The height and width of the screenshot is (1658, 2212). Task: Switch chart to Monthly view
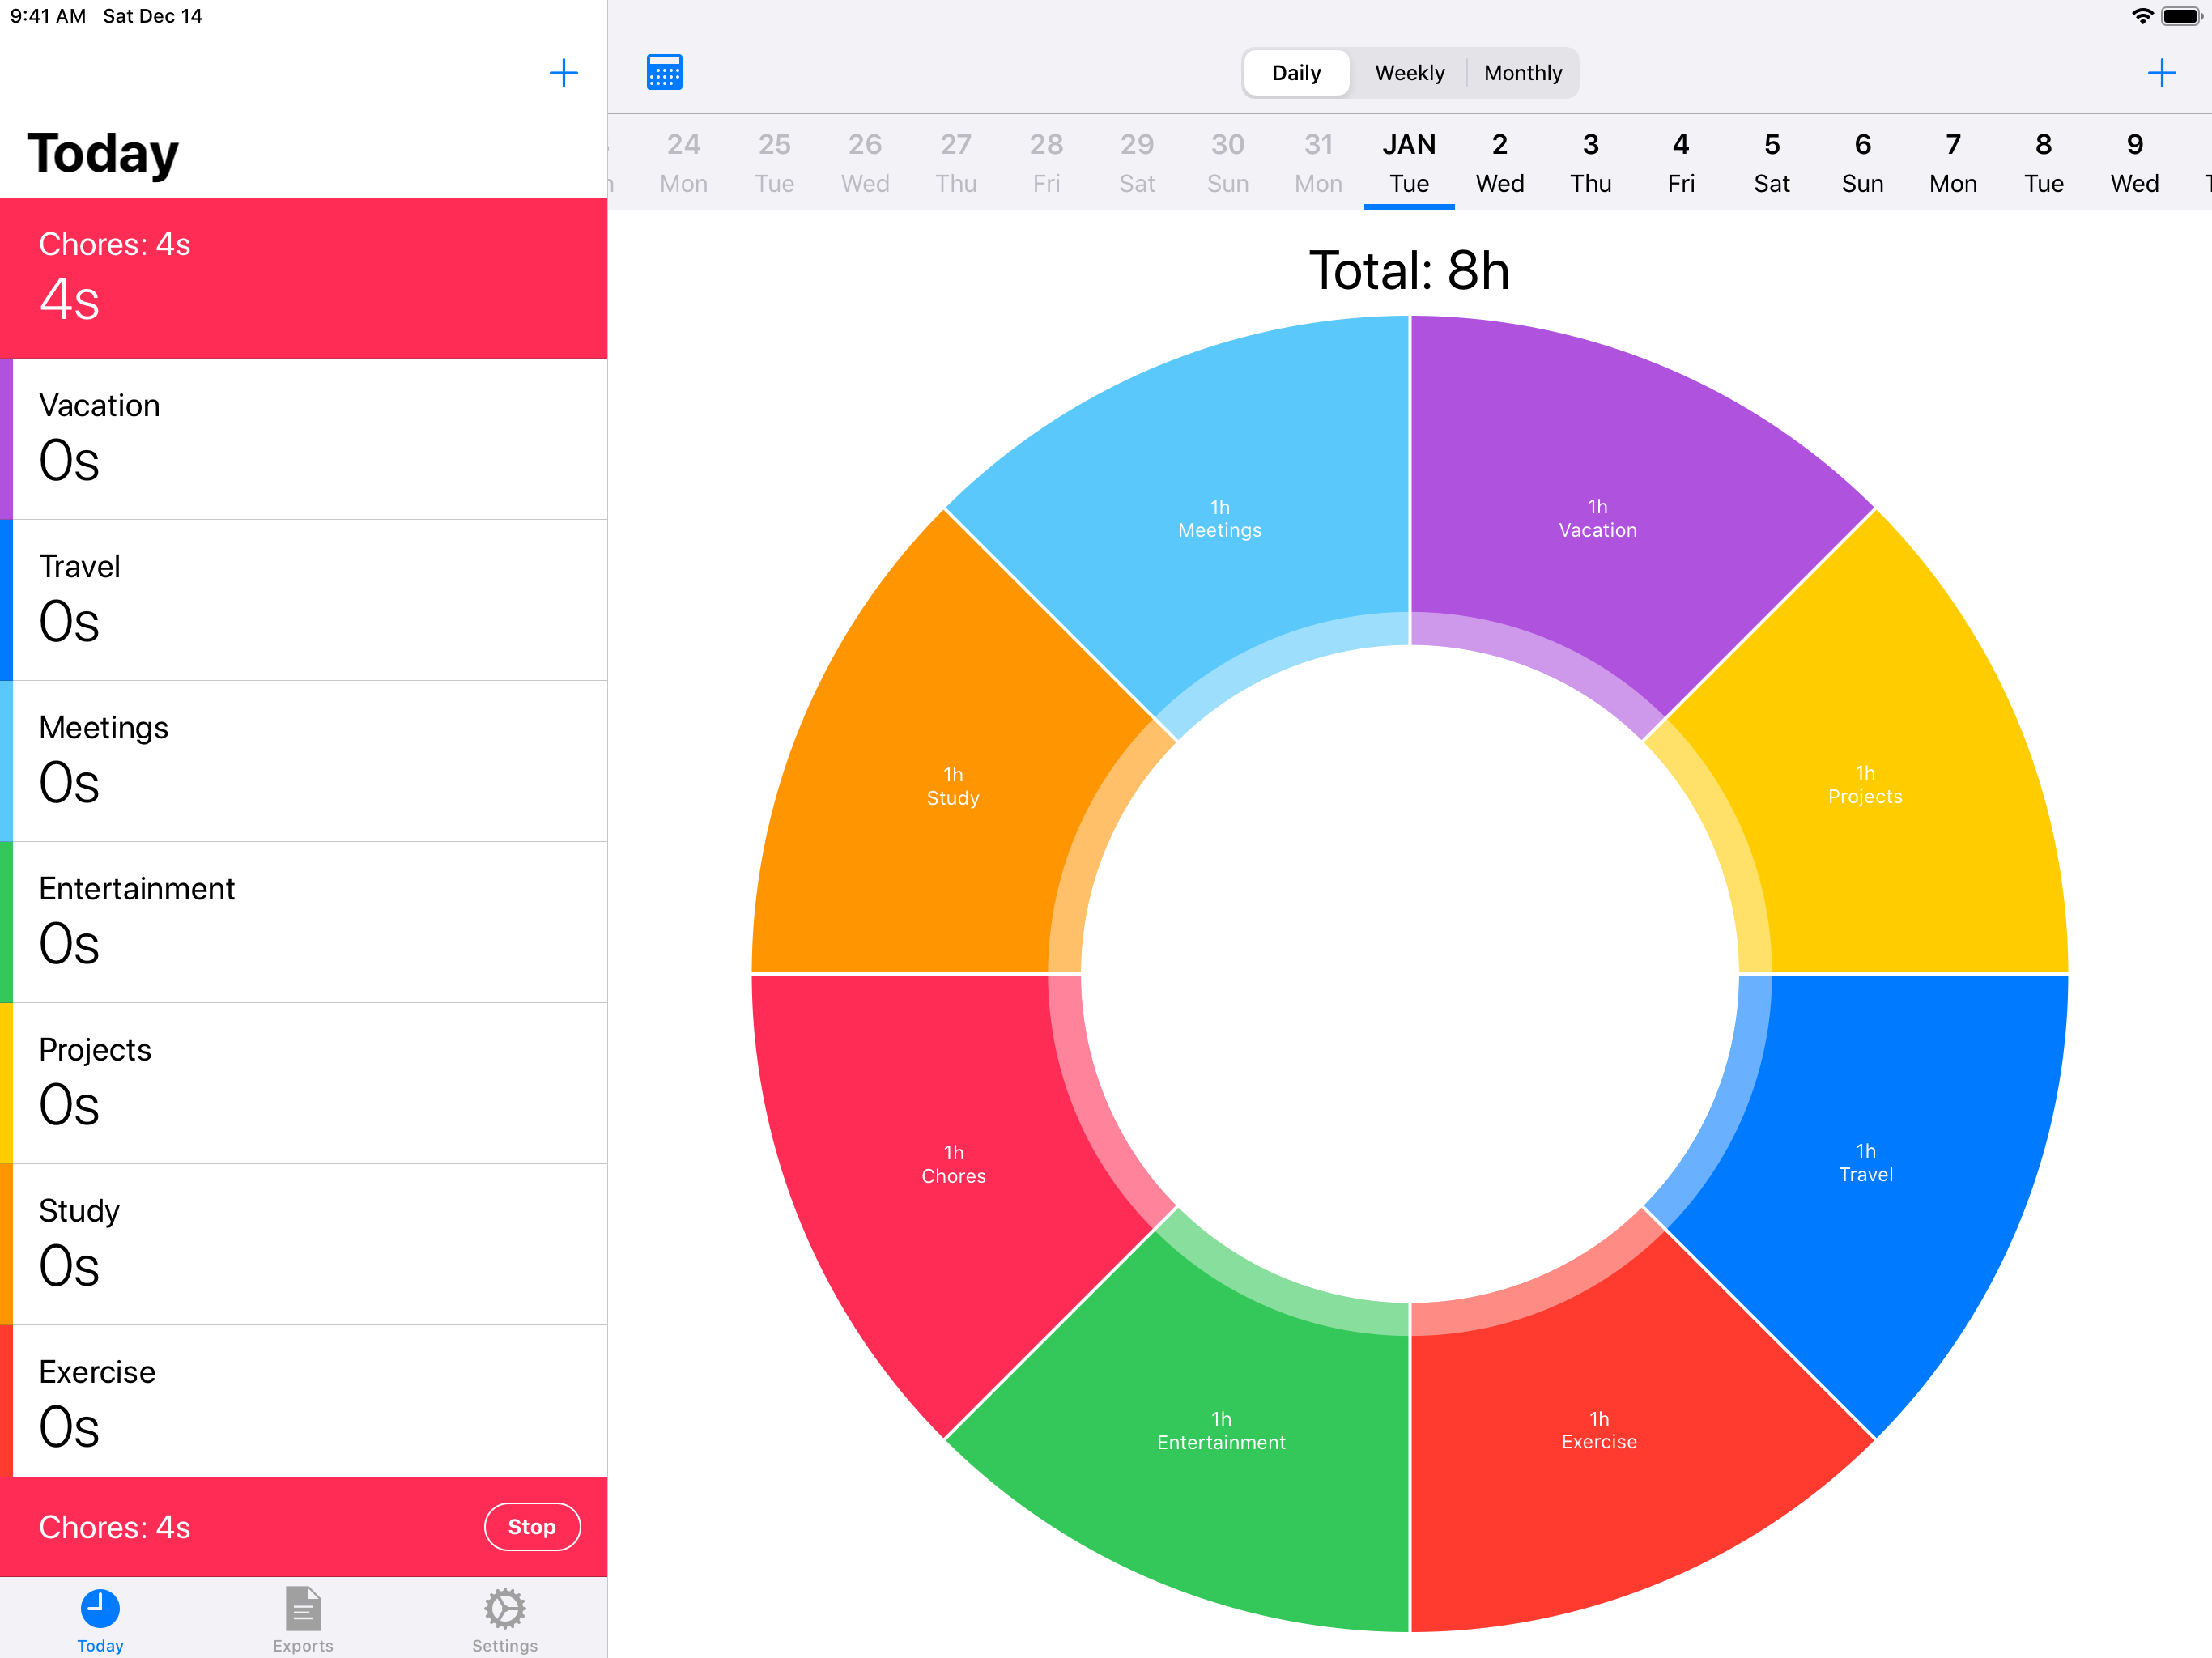pyautogui.click(x=1522, y=73)
